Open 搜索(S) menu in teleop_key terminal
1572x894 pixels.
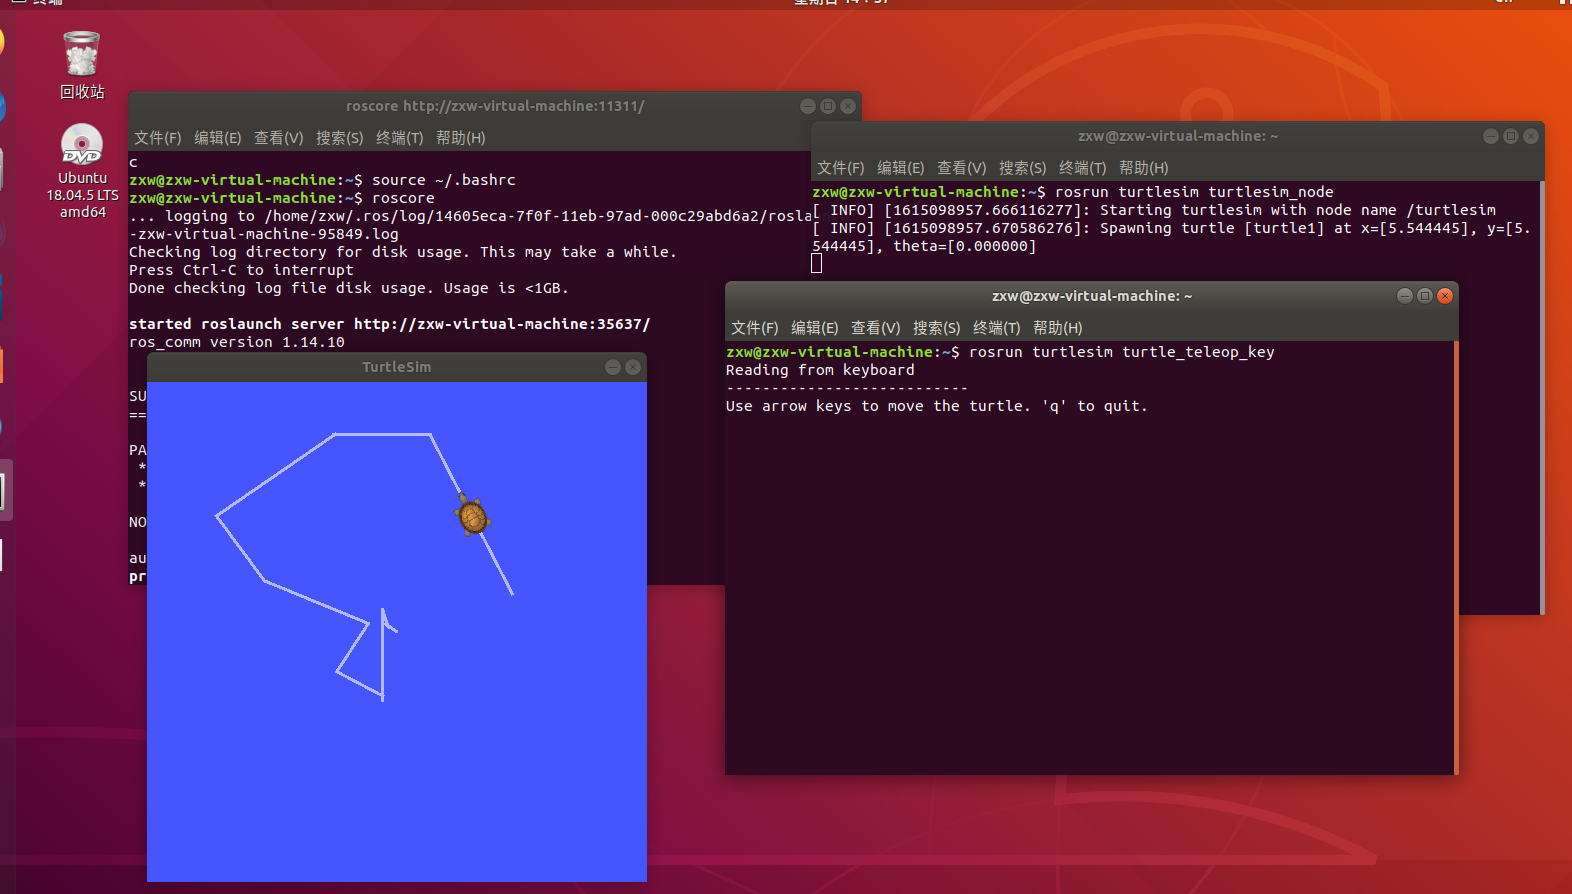(x=937, y=328)
